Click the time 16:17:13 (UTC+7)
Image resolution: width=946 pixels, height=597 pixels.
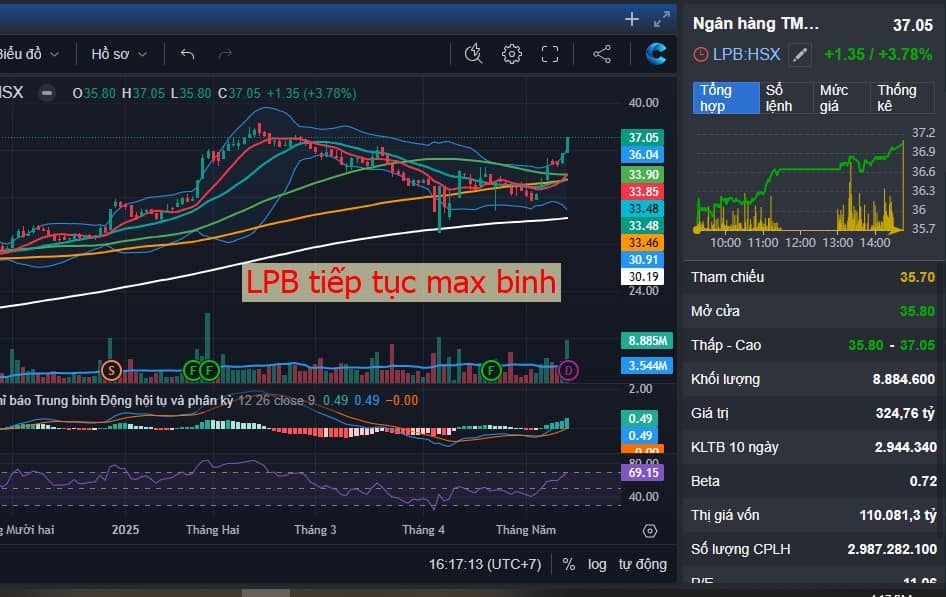[x=485, y=564]
